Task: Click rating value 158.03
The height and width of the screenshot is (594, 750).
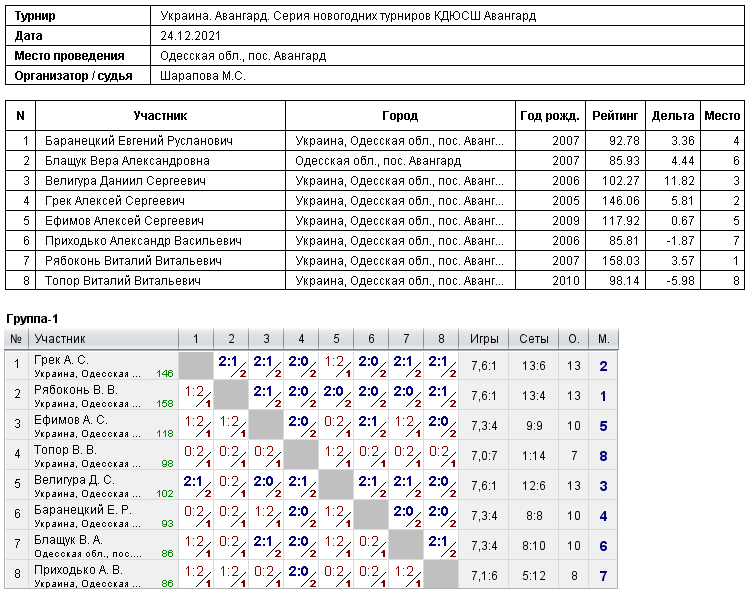Action: tap(621, 261)
